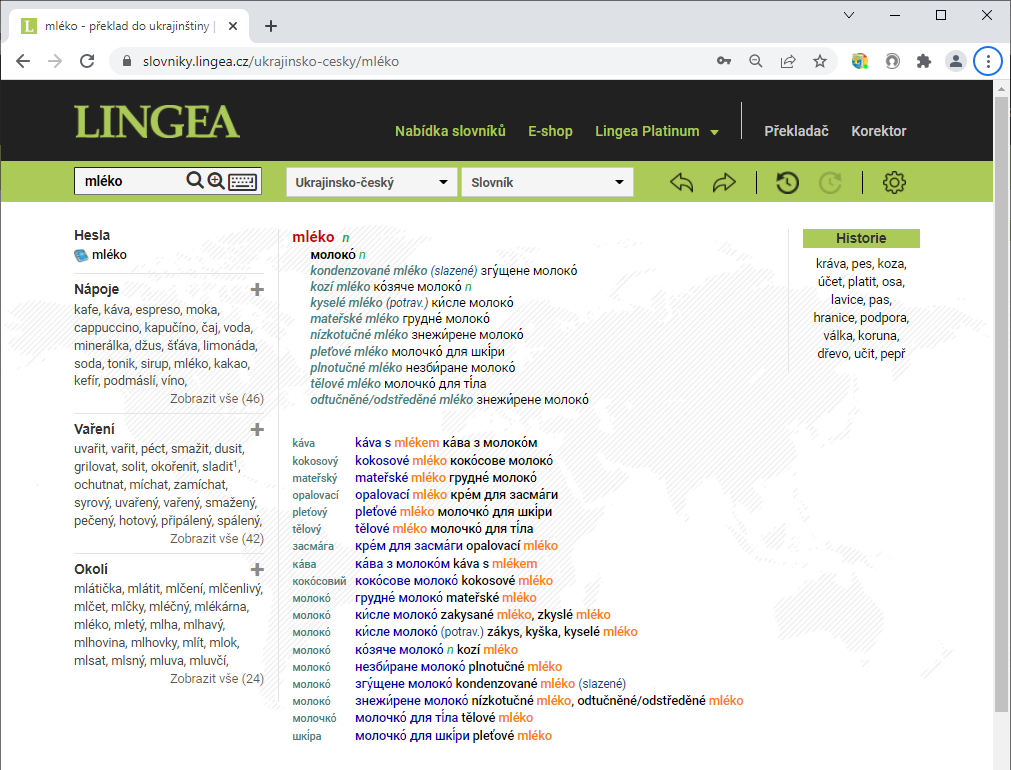Click the browser back button
This screenshot has height=770, width=1011.
tap(23, 61)
